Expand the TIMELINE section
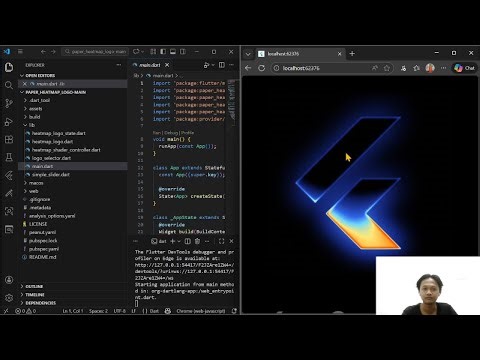This screenshot has width=480, height=360. click(35, 295)
